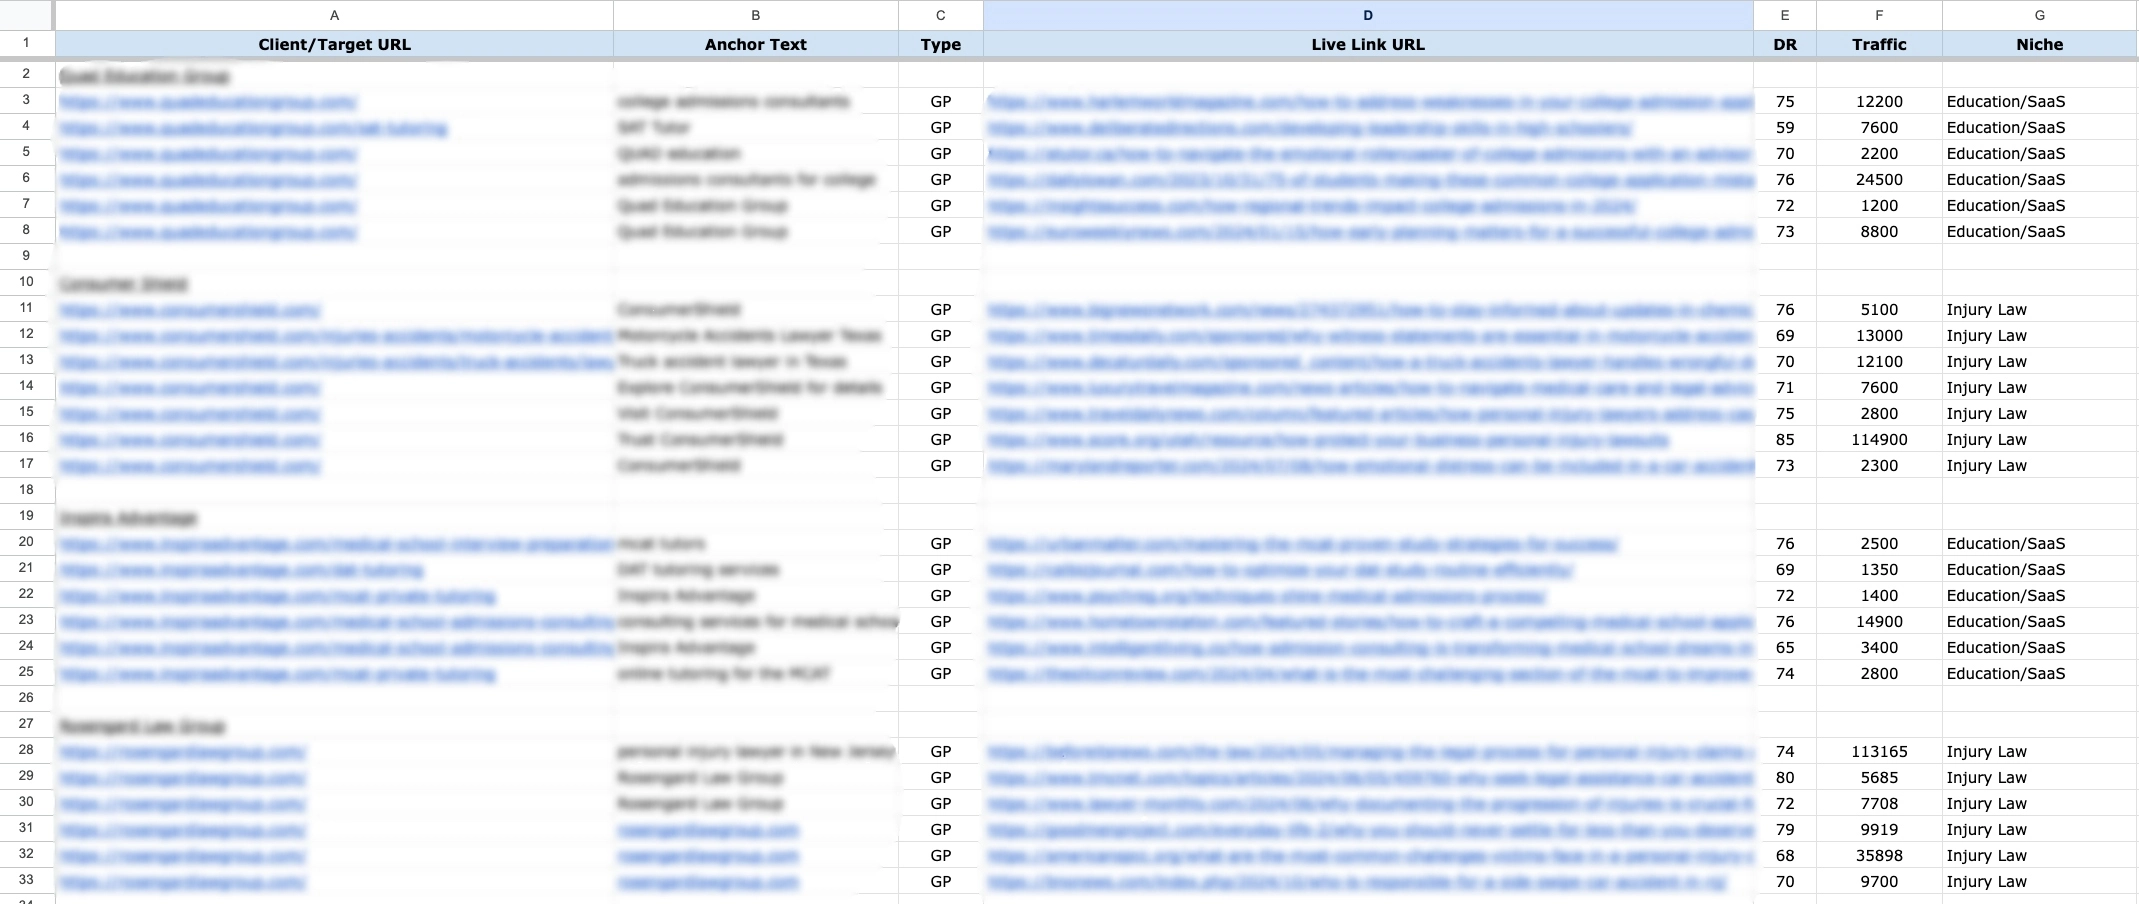Image resolution: width=2139 pixels, height=904 pixels.
Task: Click the 'Traffic' header cell
Action: click(x=1879, y=44)
